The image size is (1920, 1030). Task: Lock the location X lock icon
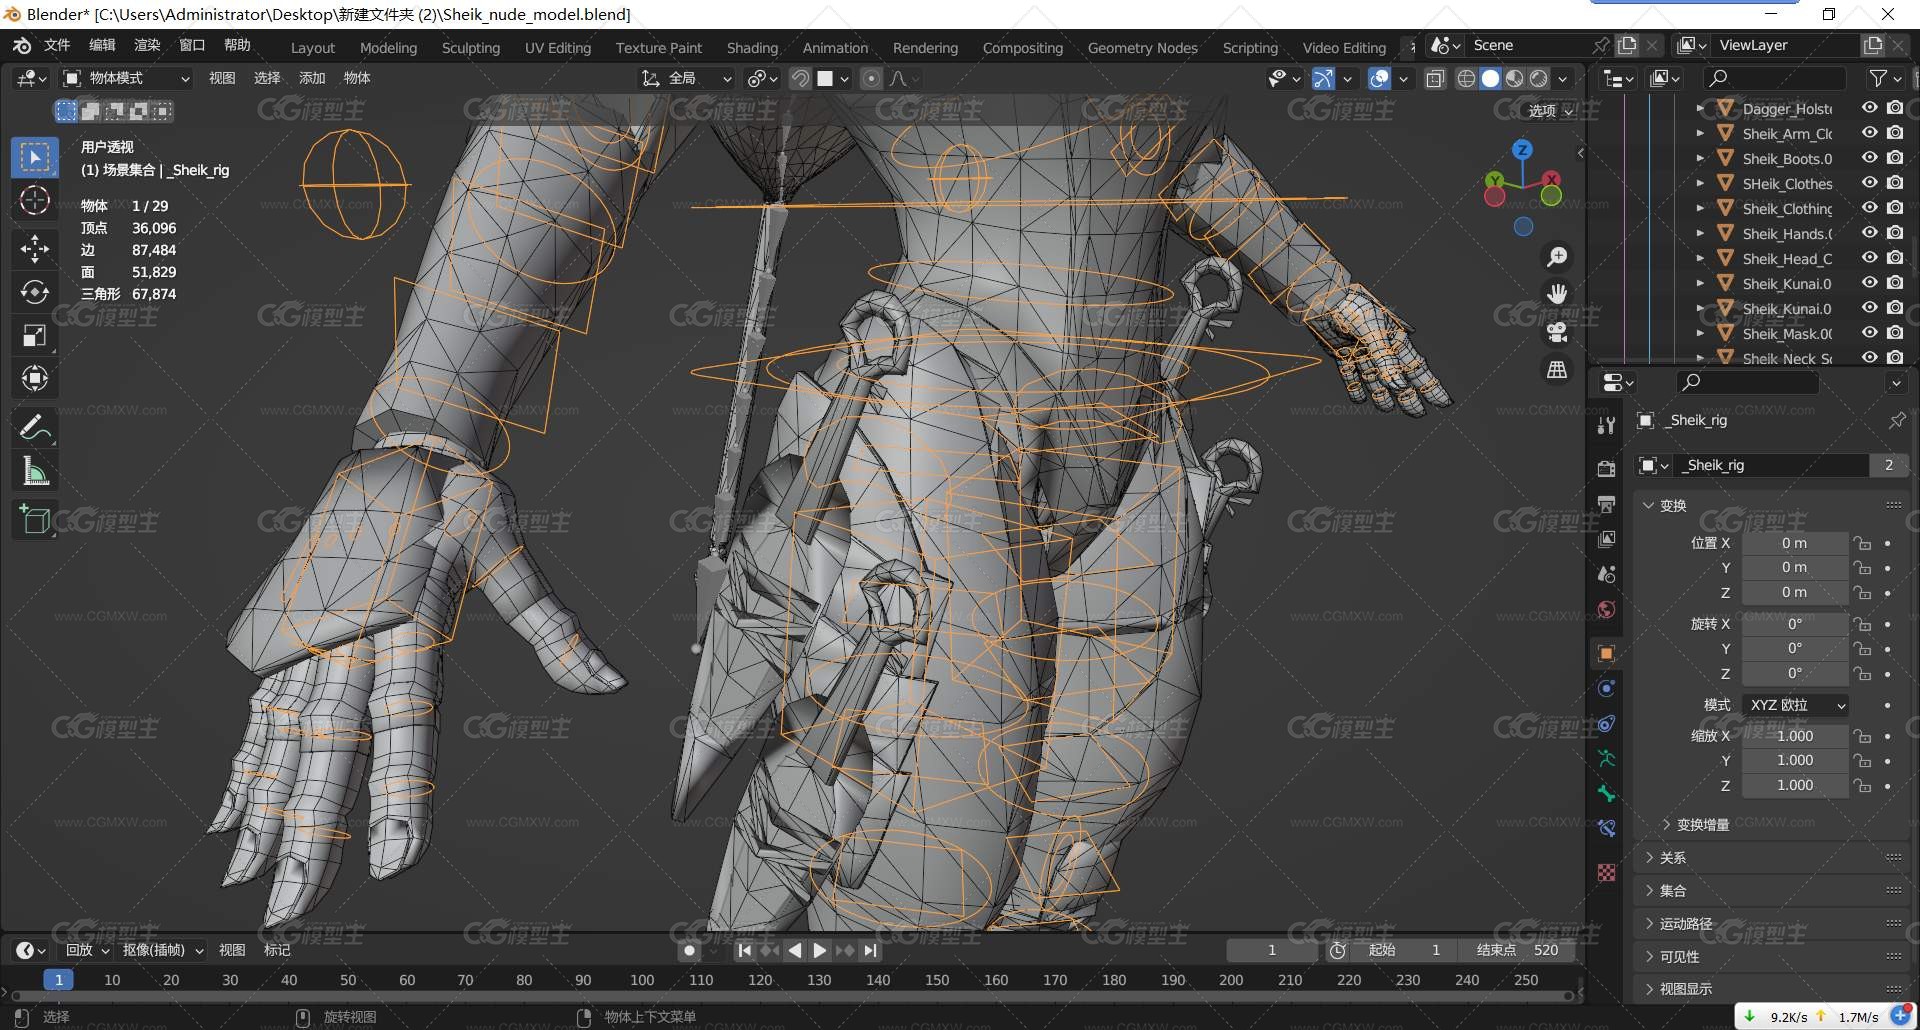1862,544
